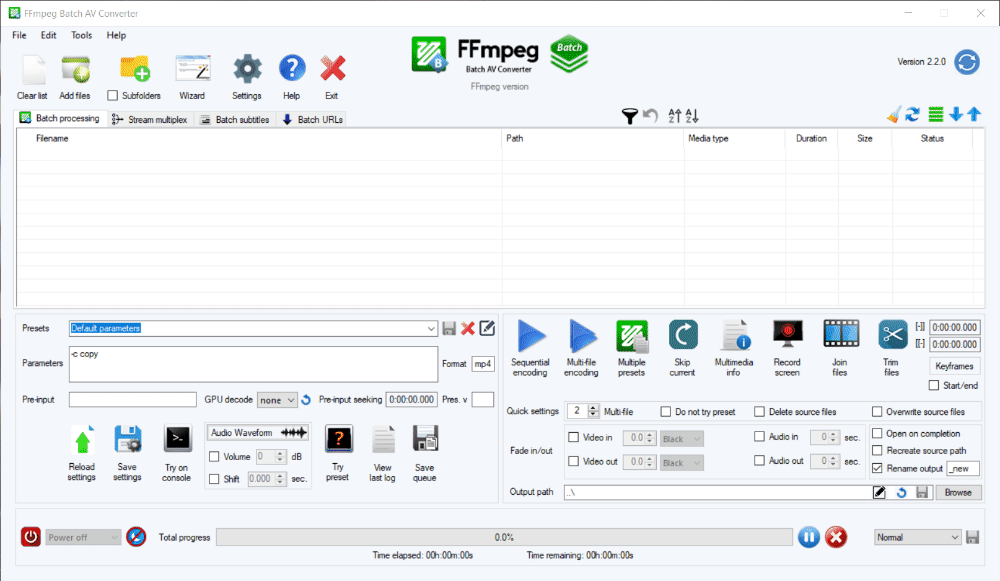Image resolution: width=1000 pixels, height=581 pixels.
Task: Switch to Batch URLs tab
Action: click(312, 119)
